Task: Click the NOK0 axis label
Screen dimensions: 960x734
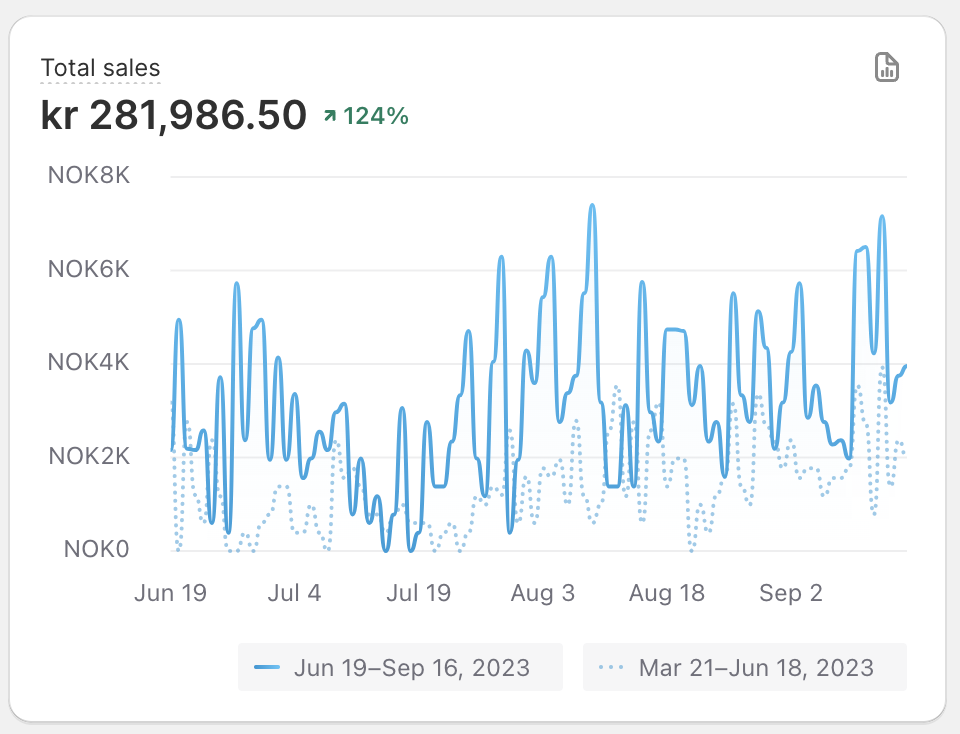Action: coord(96,549)
